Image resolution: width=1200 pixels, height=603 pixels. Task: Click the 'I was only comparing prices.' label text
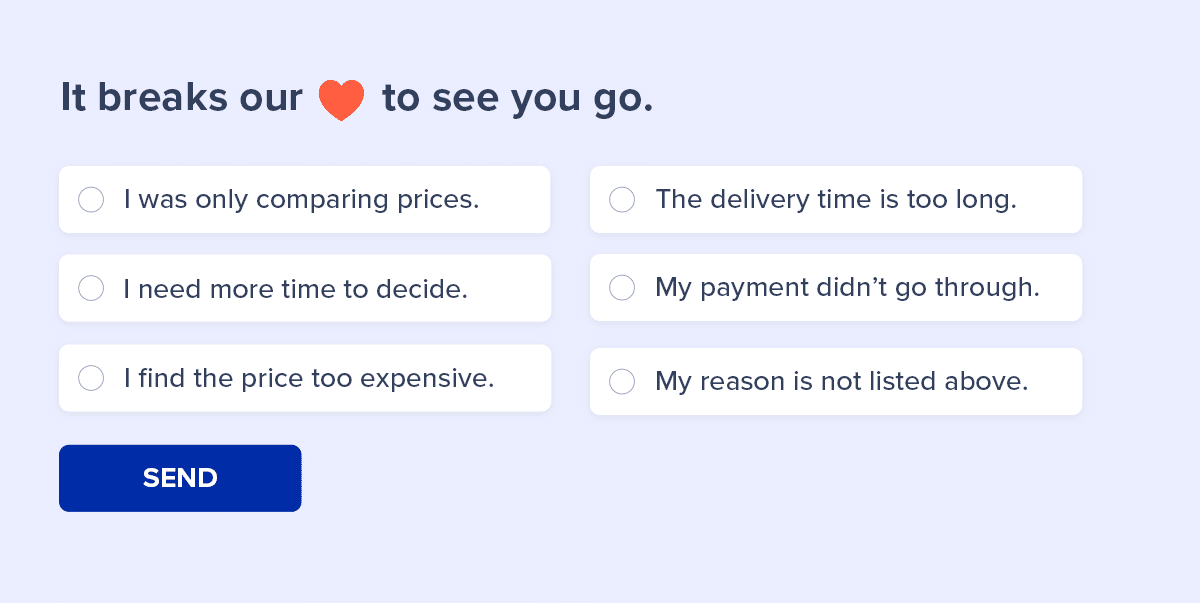click(301, 200)
